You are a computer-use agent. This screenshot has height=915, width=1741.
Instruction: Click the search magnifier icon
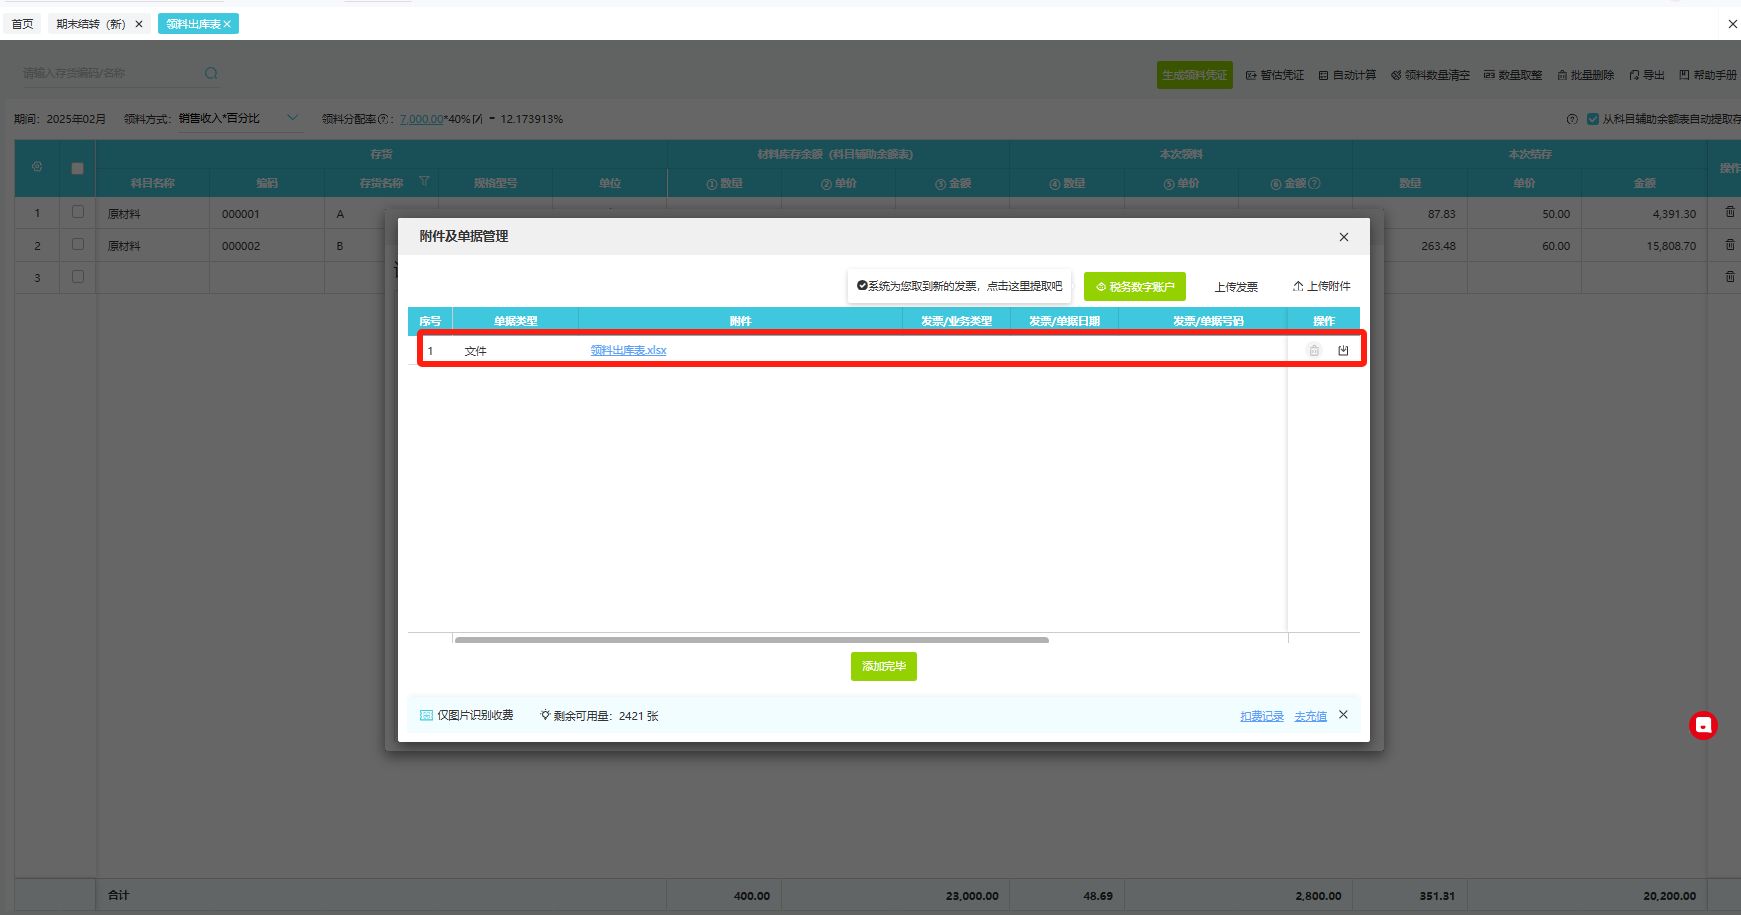click(x=211, y=73)
